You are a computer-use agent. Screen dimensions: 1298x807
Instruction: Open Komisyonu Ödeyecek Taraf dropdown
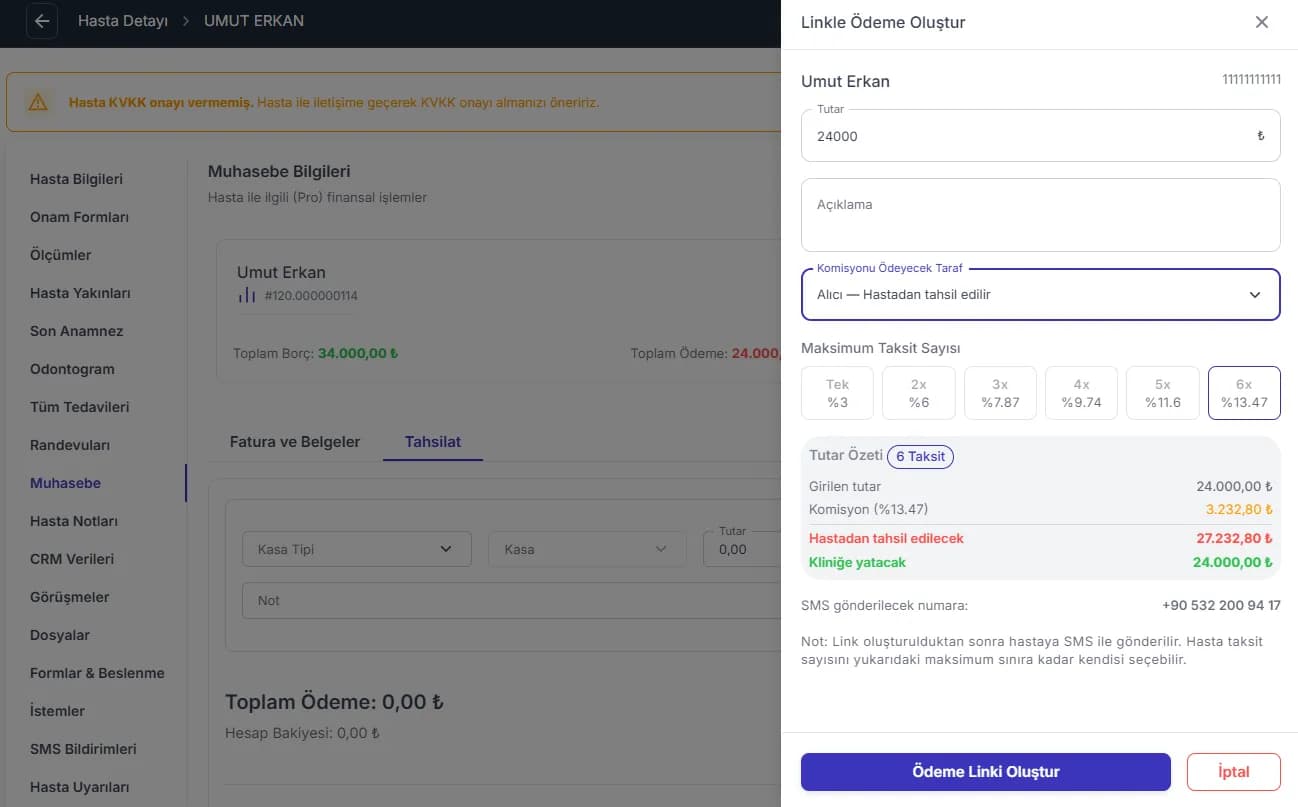click(1040, 295)
